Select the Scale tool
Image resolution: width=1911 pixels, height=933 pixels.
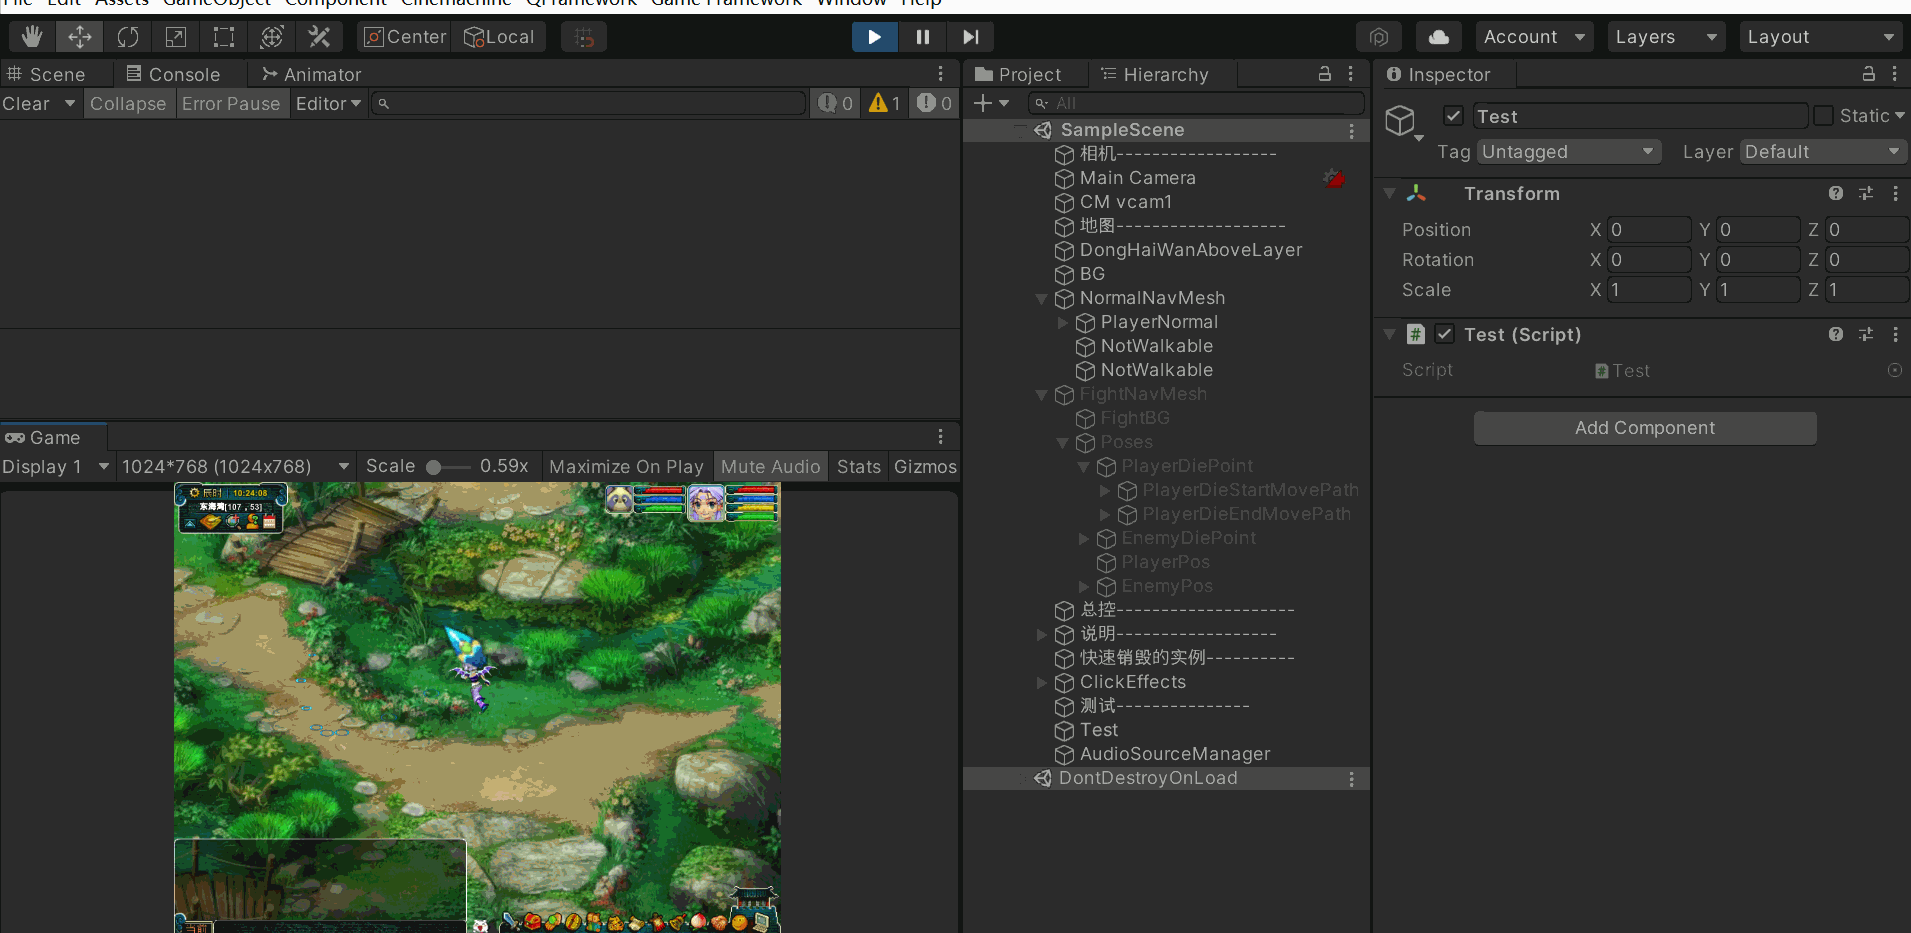pos(176,37)
